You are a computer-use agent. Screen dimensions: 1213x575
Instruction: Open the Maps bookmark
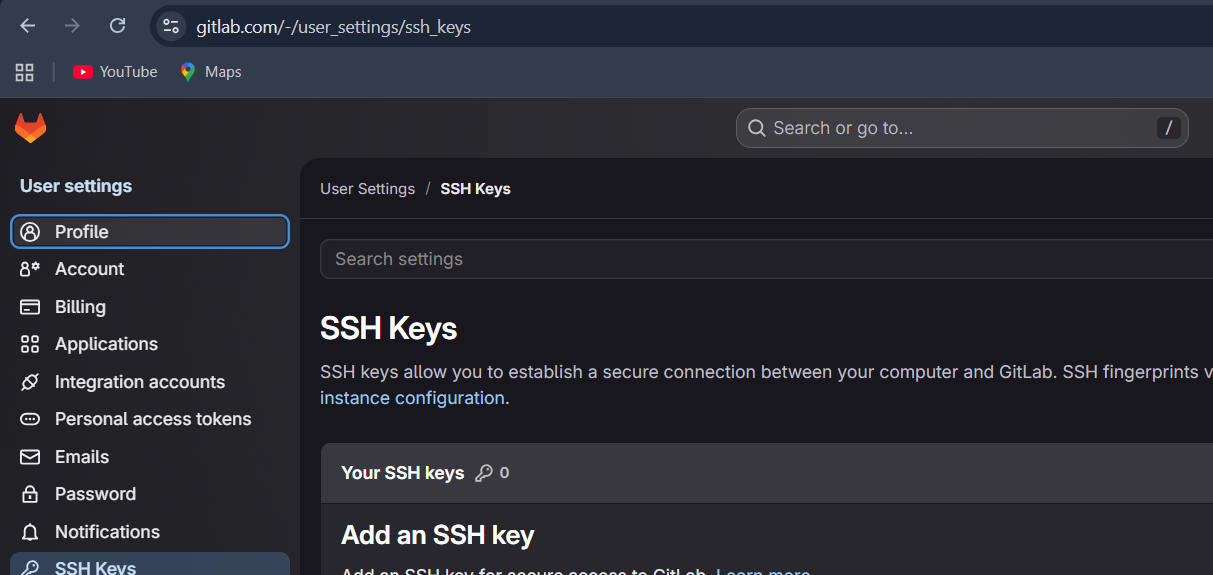[x=210, y=72]
